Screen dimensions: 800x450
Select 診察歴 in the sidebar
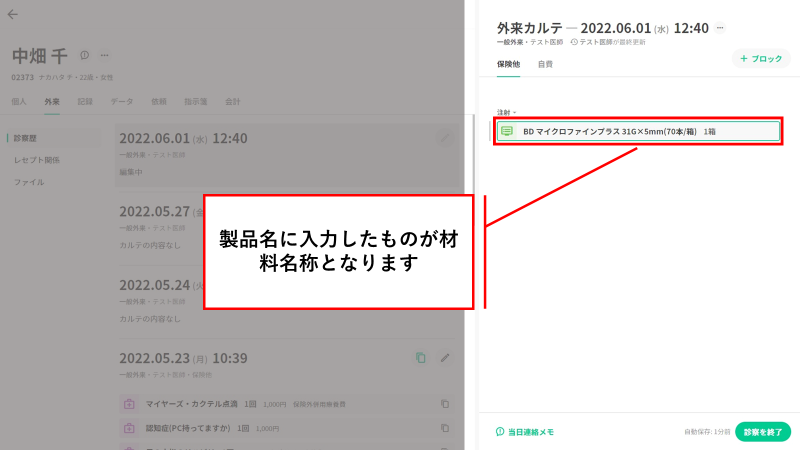[26, 138]
